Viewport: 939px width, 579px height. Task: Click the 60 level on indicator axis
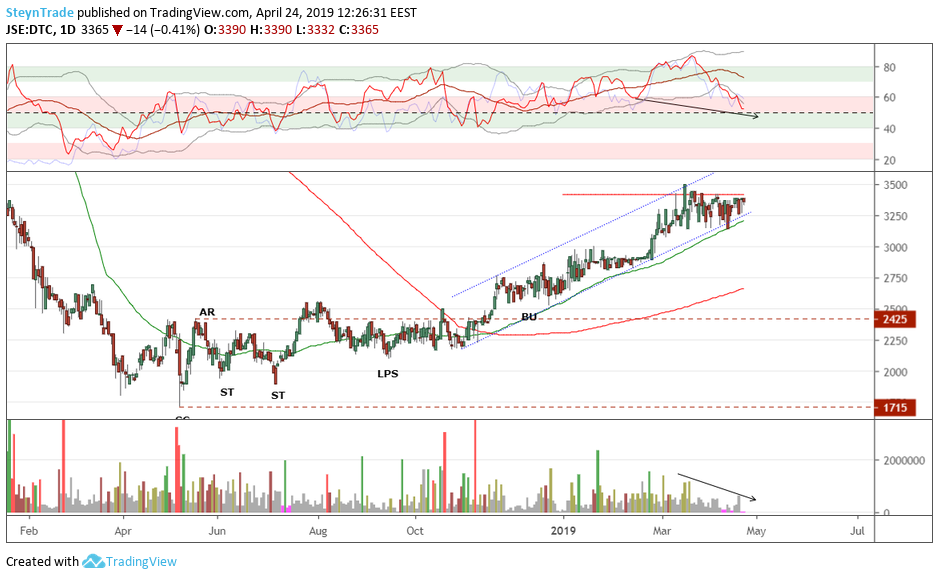[x=889, y=98]
